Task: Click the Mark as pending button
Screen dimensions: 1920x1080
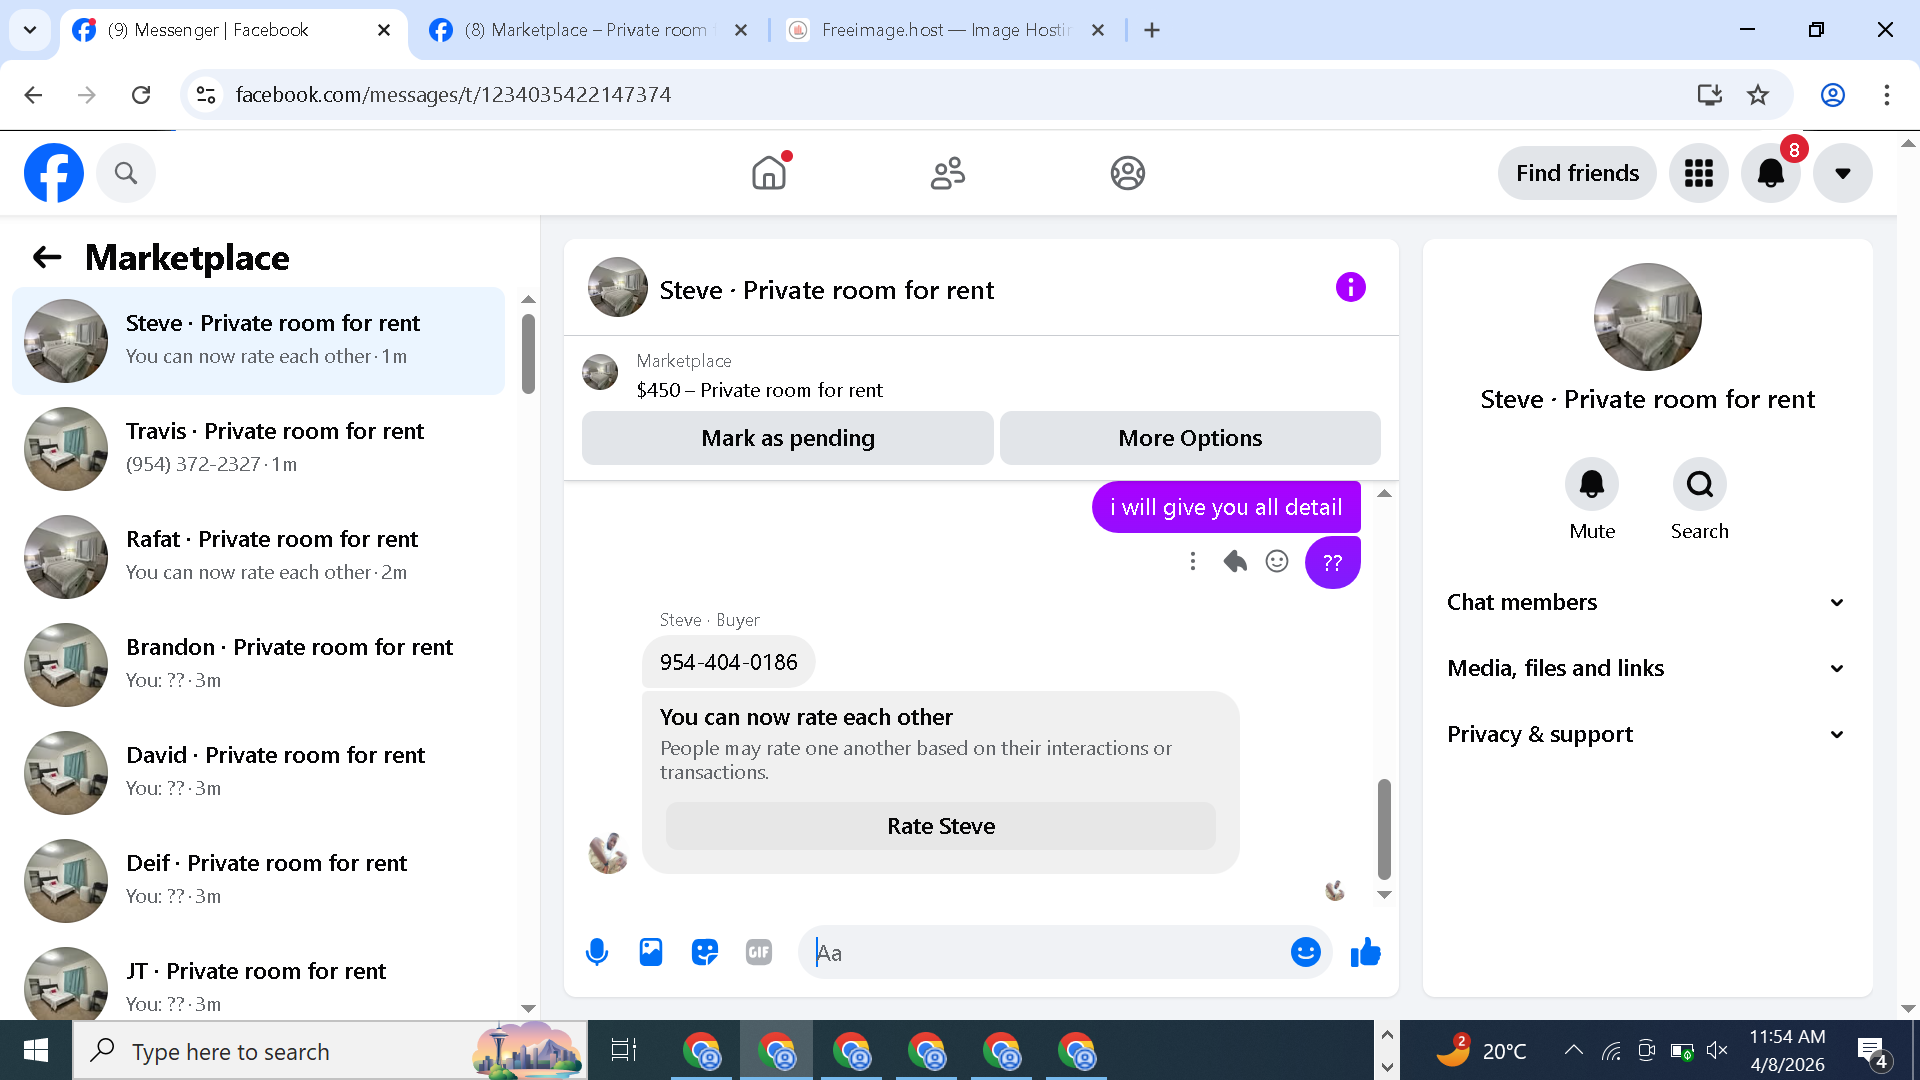Action: click(787, 438)
